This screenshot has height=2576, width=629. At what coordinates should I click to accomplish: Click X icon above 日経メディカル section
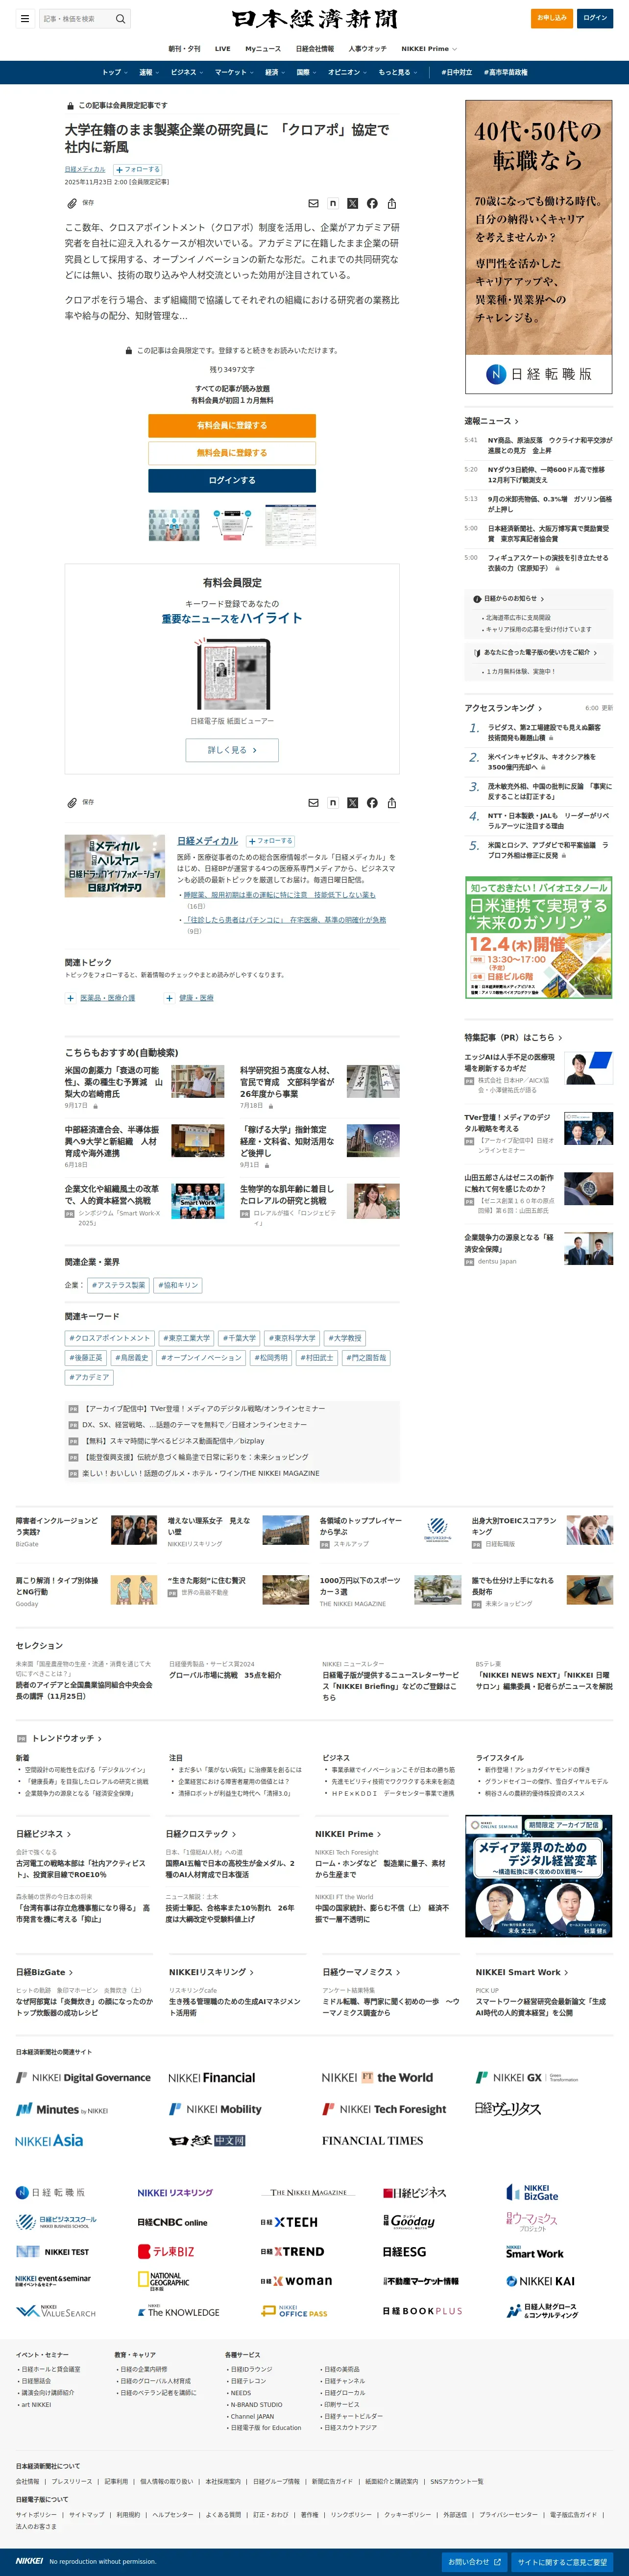click(x=352, y=802)
